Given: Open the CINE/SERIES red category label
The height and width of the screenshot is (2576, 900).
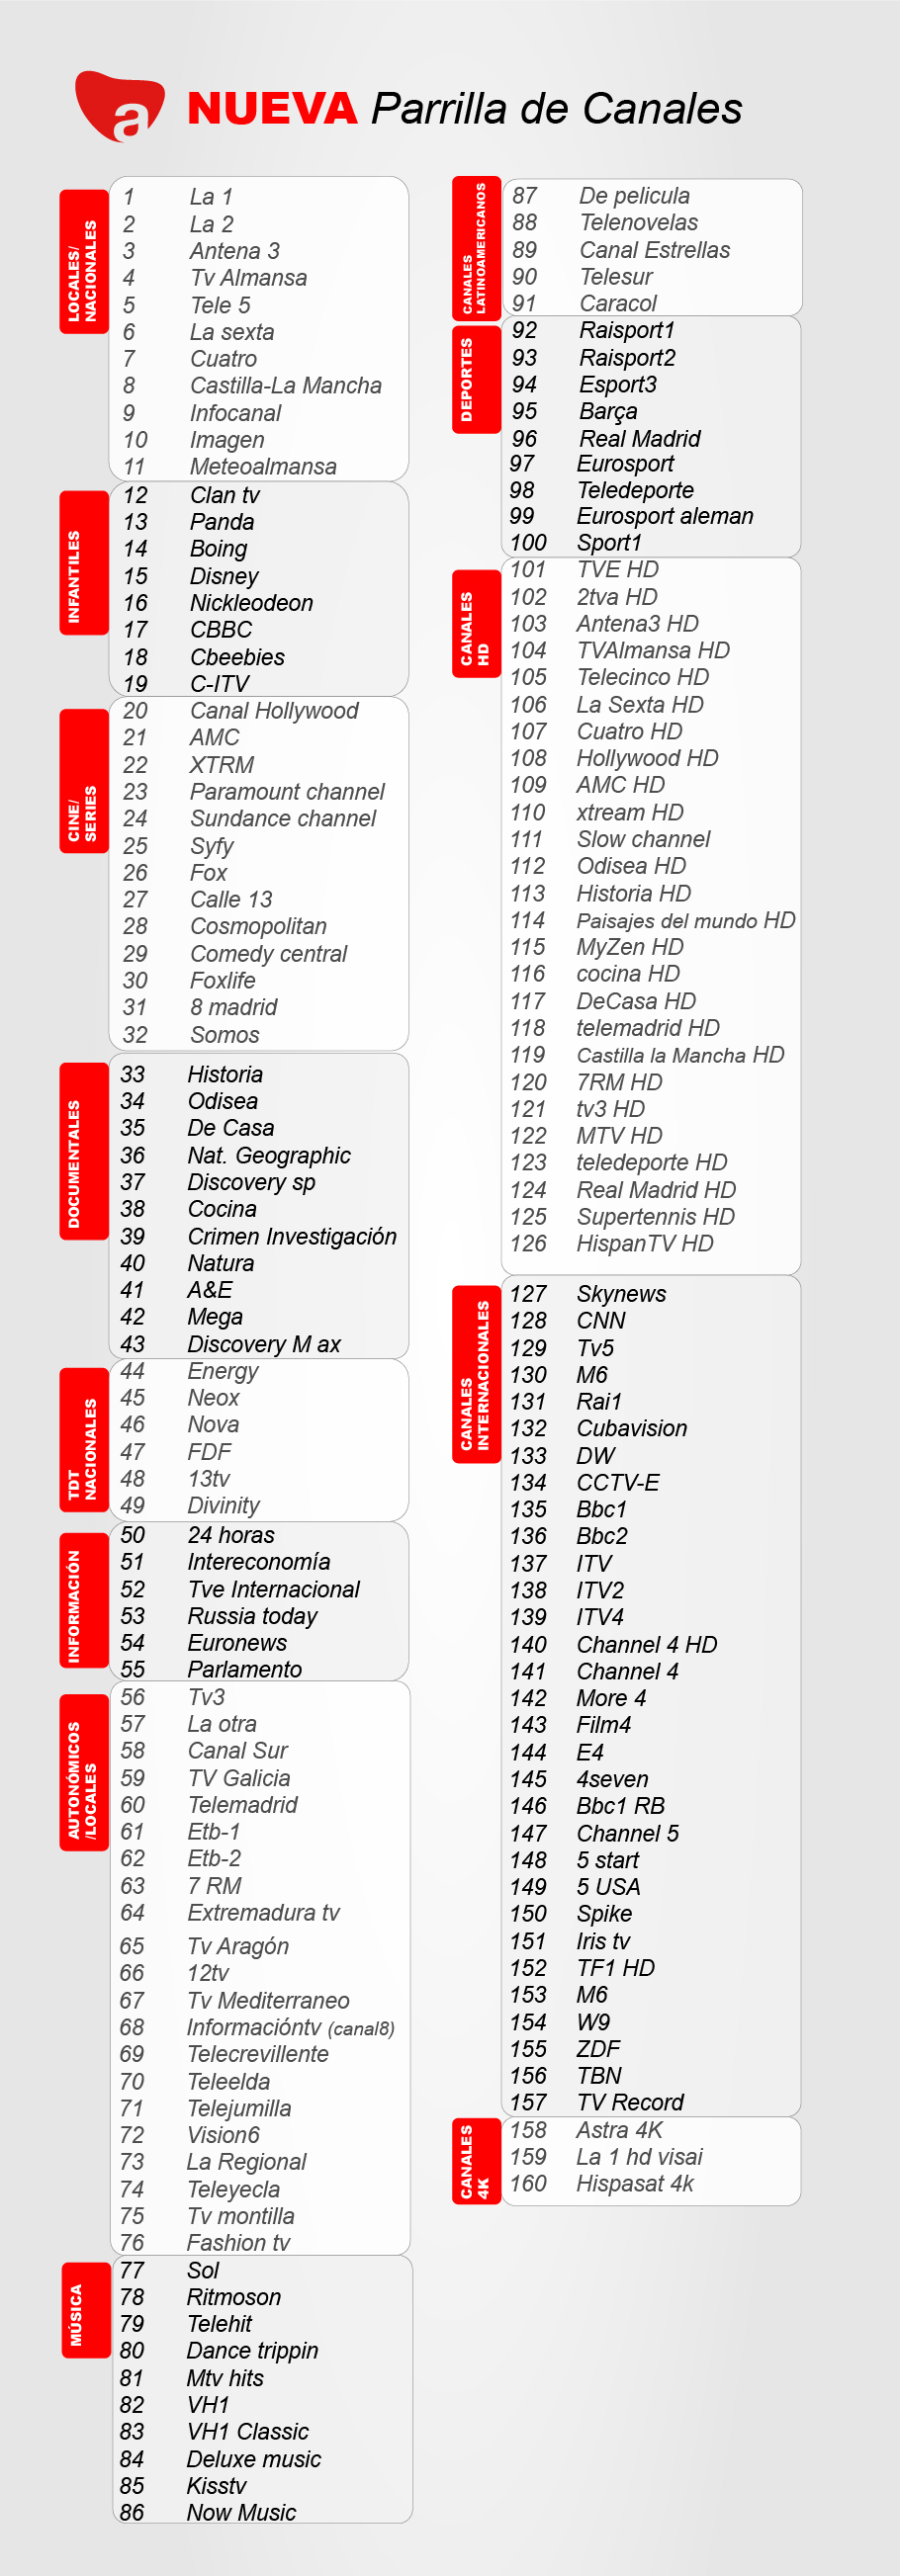Looking at the screenshot, I should [84, 781].
